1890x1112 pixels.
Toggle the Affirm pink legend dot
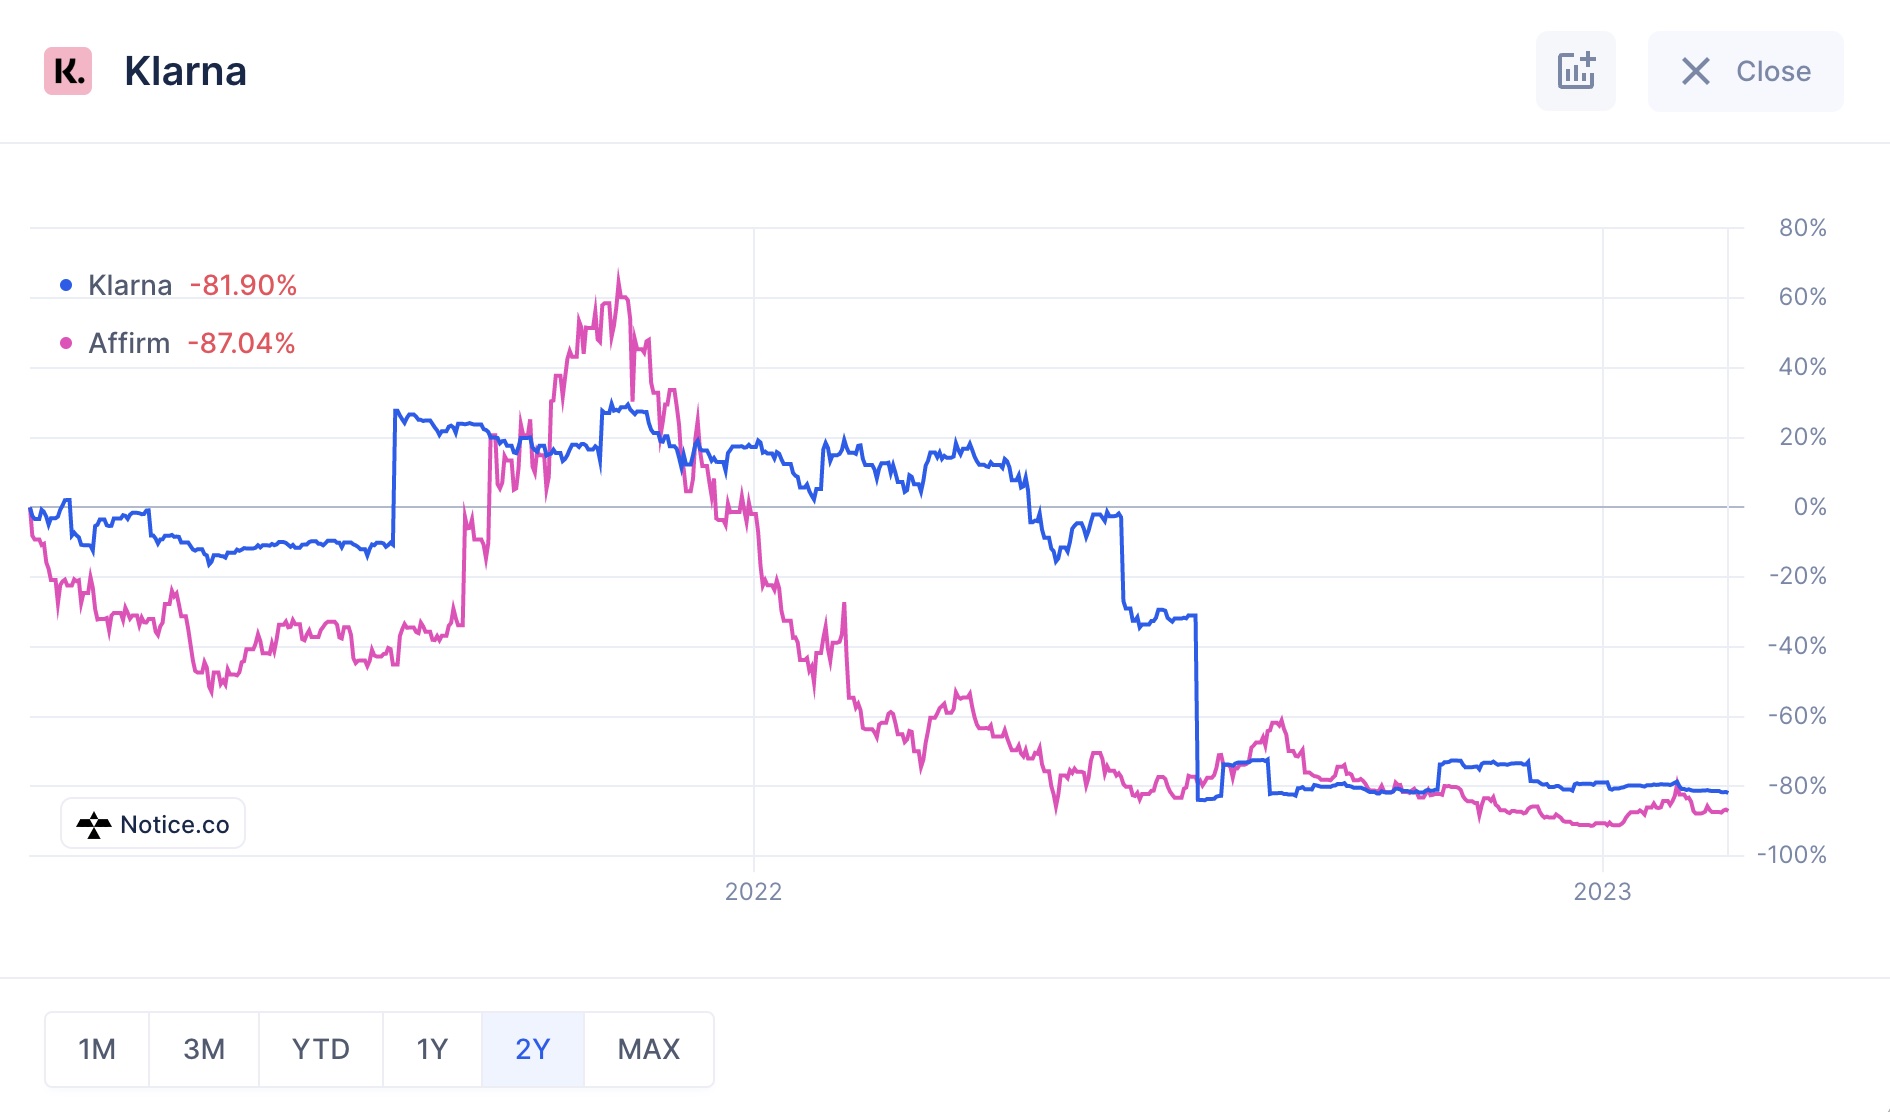66,343
